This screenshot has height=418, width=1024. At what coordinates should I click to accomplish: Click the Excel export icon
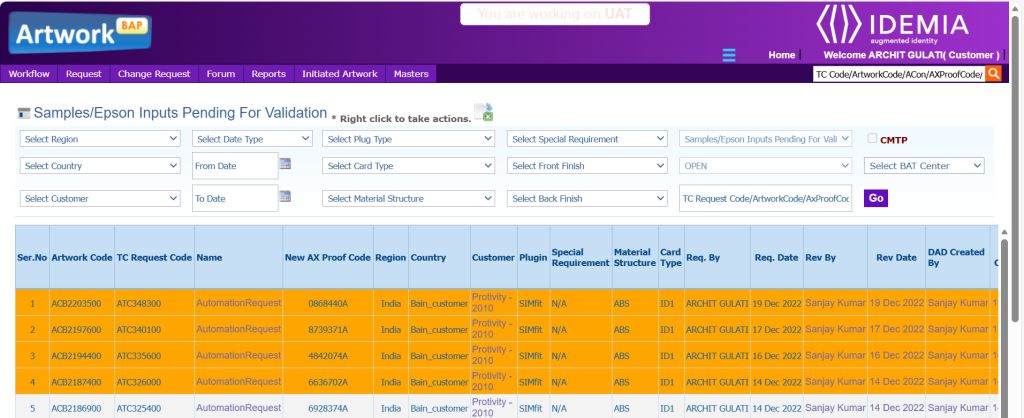pos(484,113)
